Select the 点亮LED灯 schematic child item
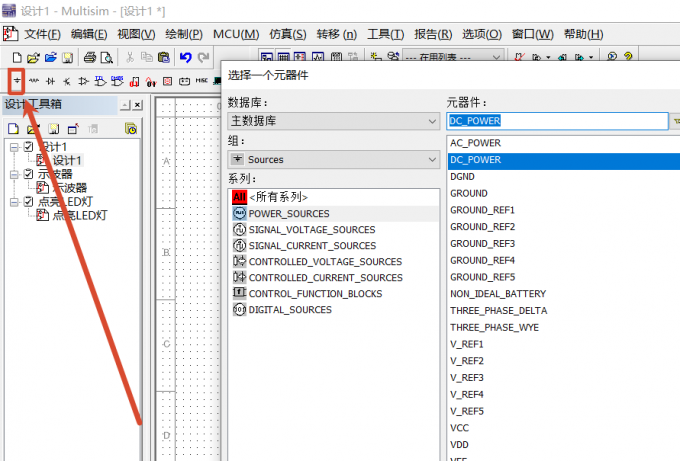The height and width of the screenshot is (461, 680). pos(80,215)
